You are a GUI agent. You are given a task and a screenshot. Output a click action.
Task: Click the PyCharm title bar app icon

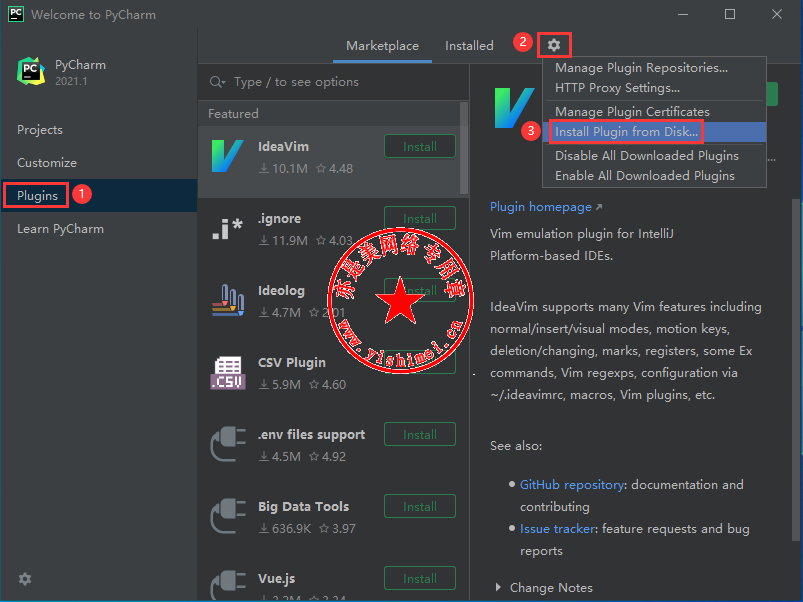pos(16,14)
